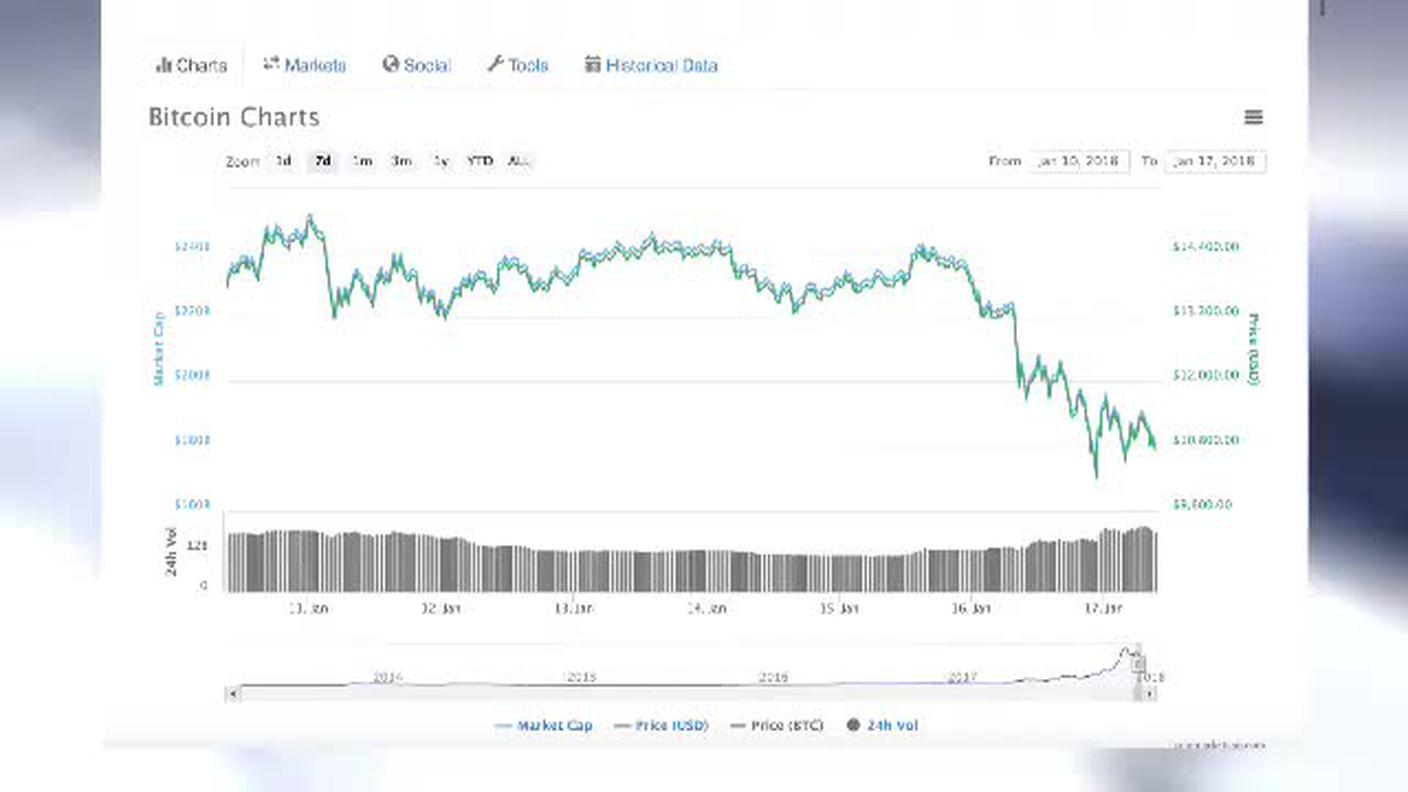
Task: Select the 1m zoom range
Action: point(362,161)
